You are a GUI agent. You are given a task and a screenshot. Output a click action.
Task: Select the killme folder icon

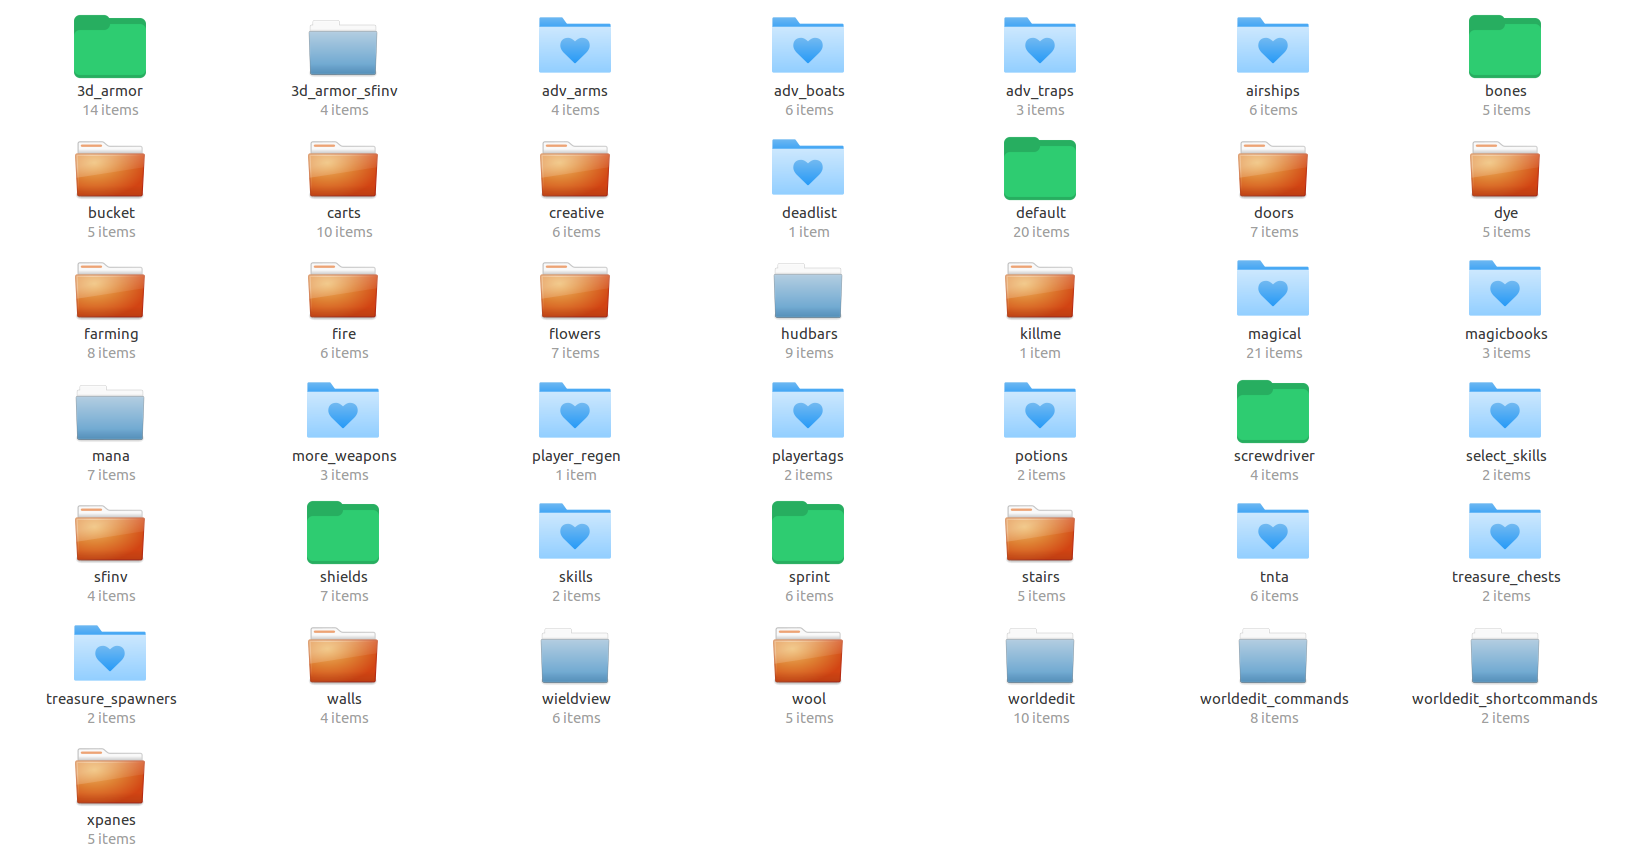click(x=1040, y=290)
